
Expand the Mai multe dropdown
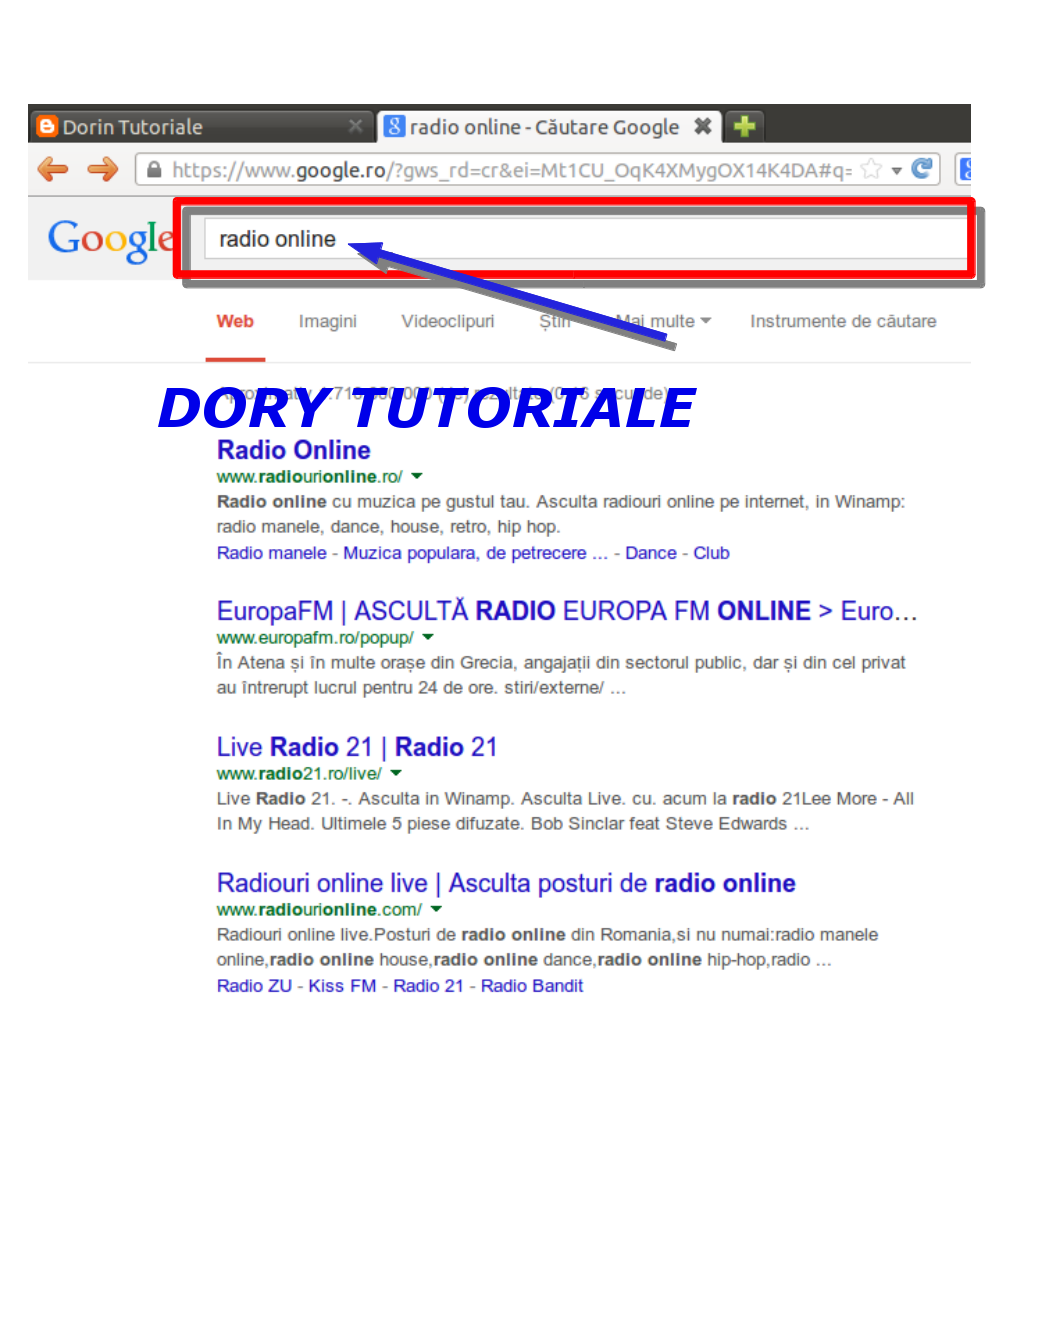click(664, 321)
